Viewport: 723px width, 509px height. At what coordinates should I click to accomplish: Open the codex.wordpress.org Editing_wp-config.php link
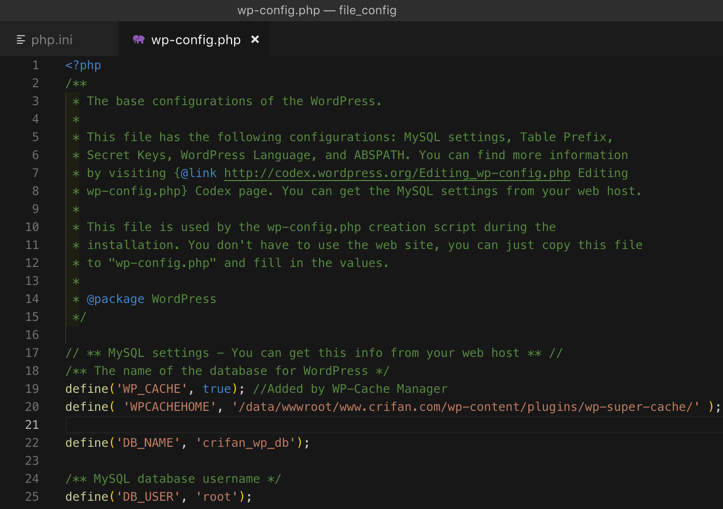tap(397, 173)
